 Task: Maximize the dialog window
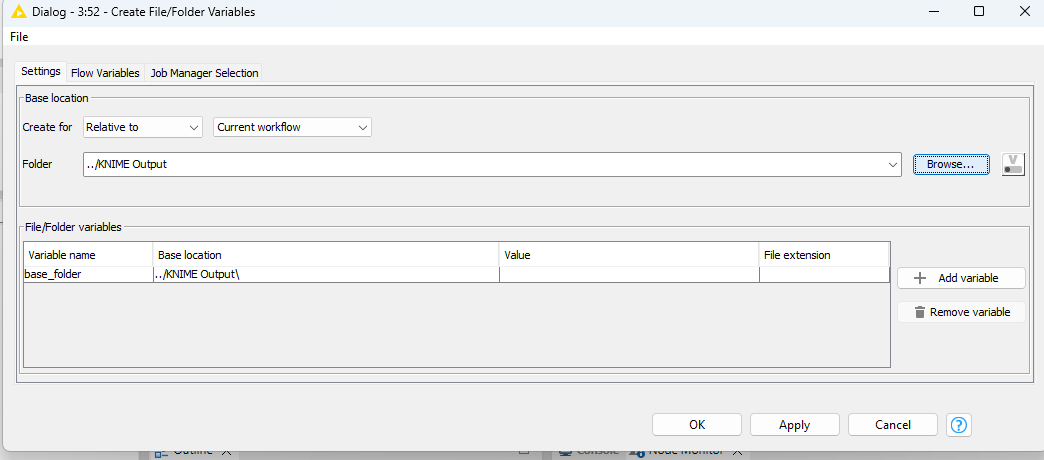[979, 12]
